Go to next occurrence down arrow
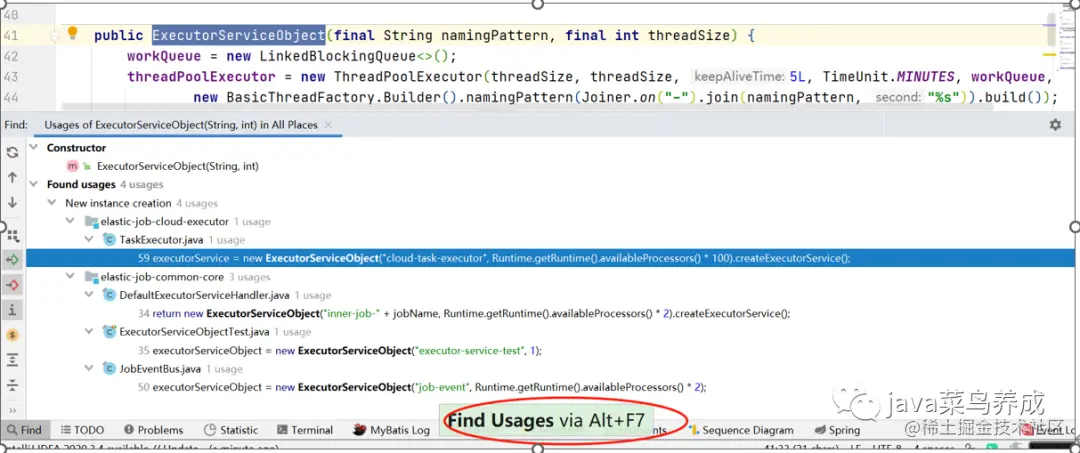 12,202
